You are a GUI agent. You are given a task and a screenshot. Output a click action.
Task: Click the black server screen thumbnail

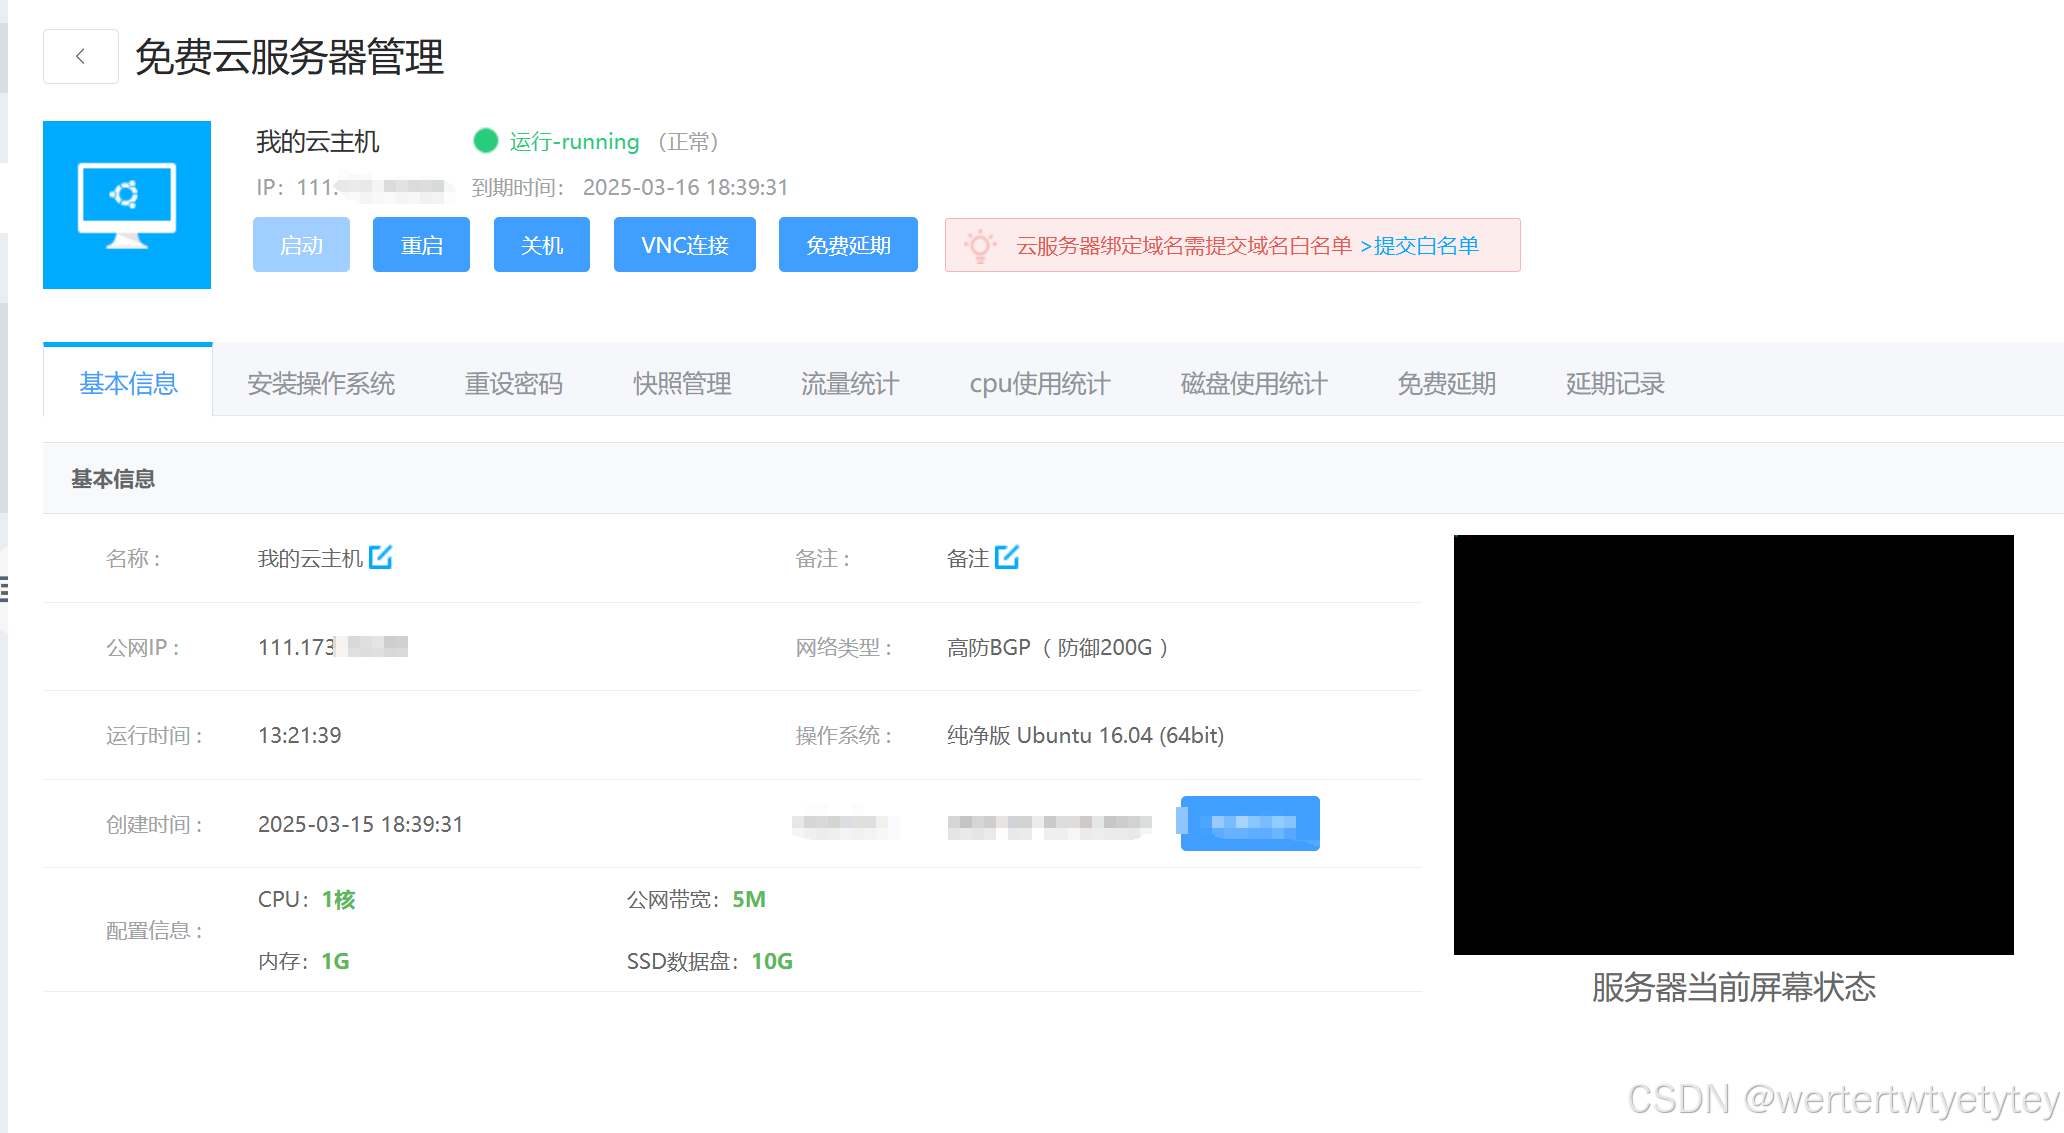(x=1733, y=745)
